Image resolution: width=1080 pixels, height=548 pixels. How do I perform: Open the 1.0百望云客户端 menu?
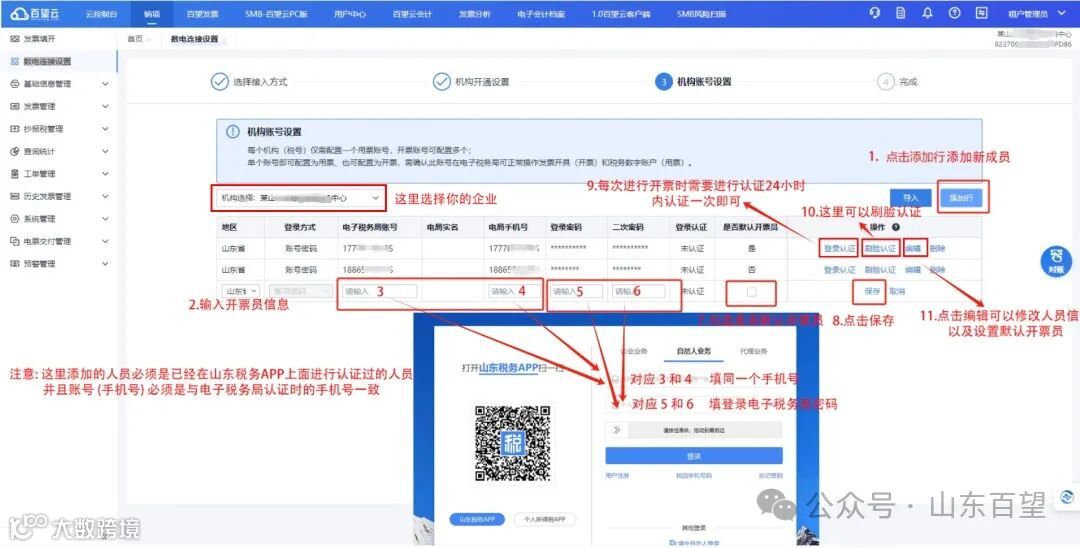click(621, 14)
